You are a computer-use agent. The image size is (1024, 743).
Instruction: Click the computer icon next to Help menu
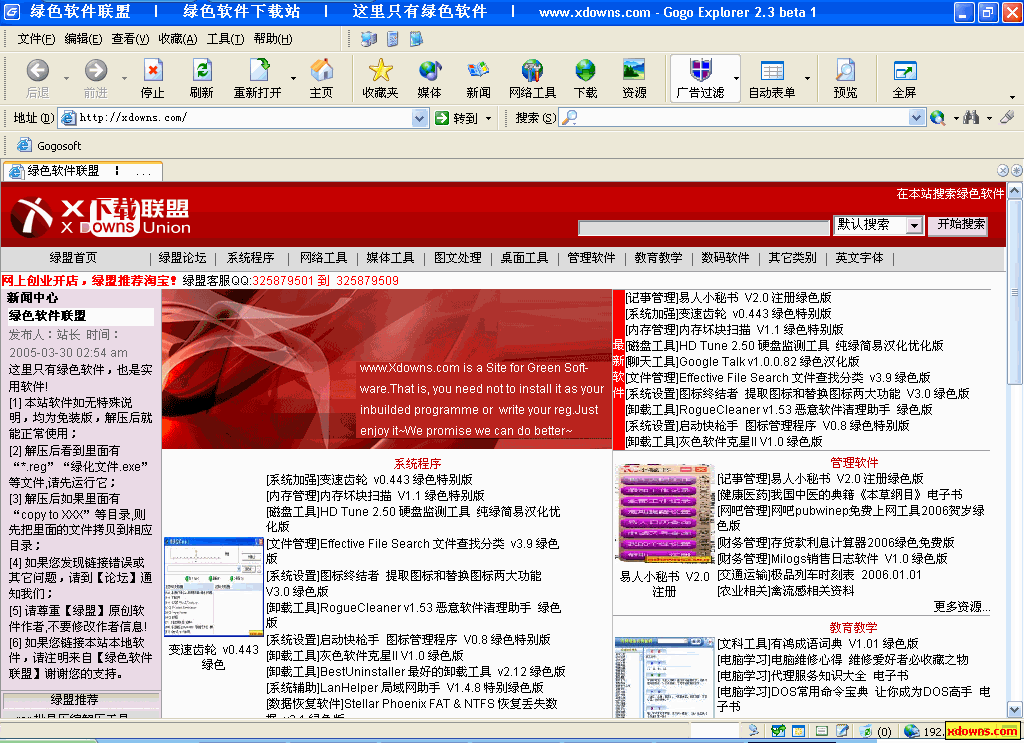(369, 39)
